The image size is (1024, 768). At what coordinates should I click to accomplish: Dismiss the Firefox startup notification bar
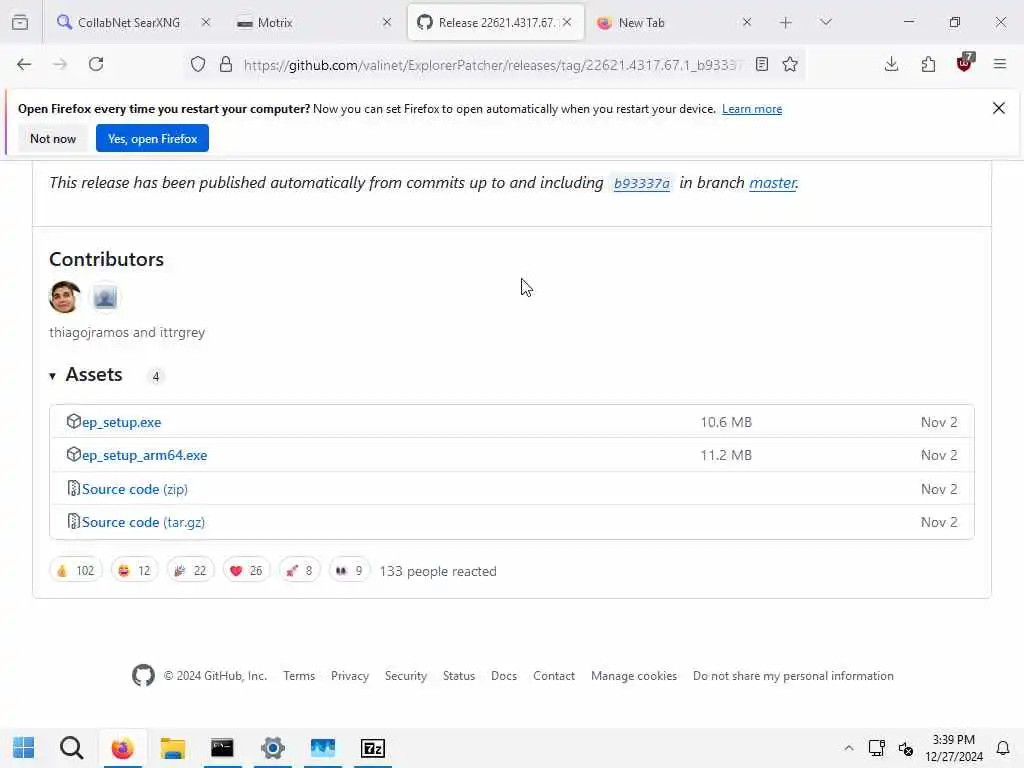[999, 108]
